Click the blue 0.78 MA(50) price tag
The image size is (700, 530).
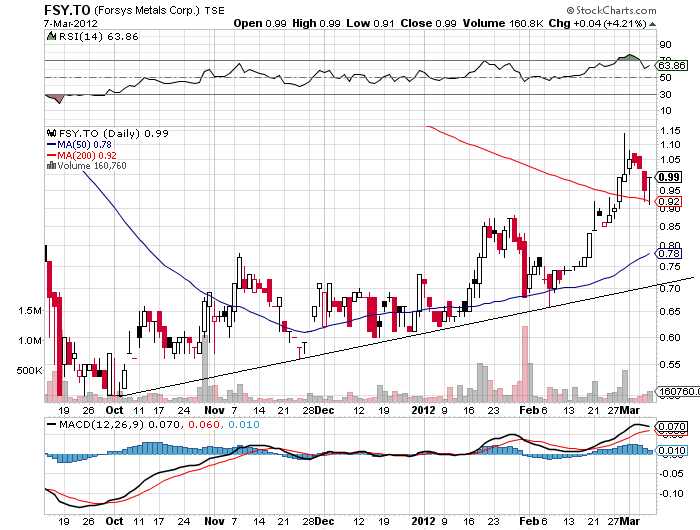click(x=669, y=254)
